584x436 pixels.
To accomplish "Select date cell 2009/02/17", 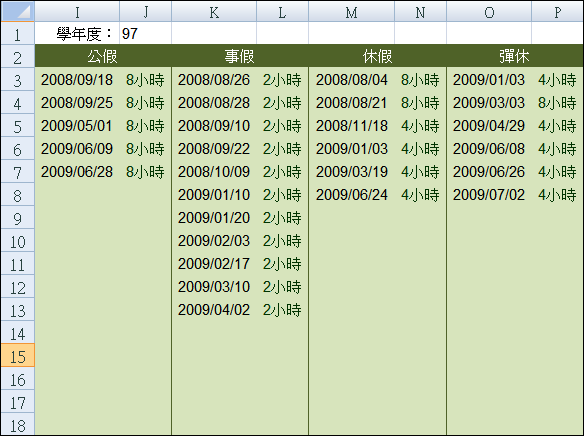I will click(x=214, y=264).
